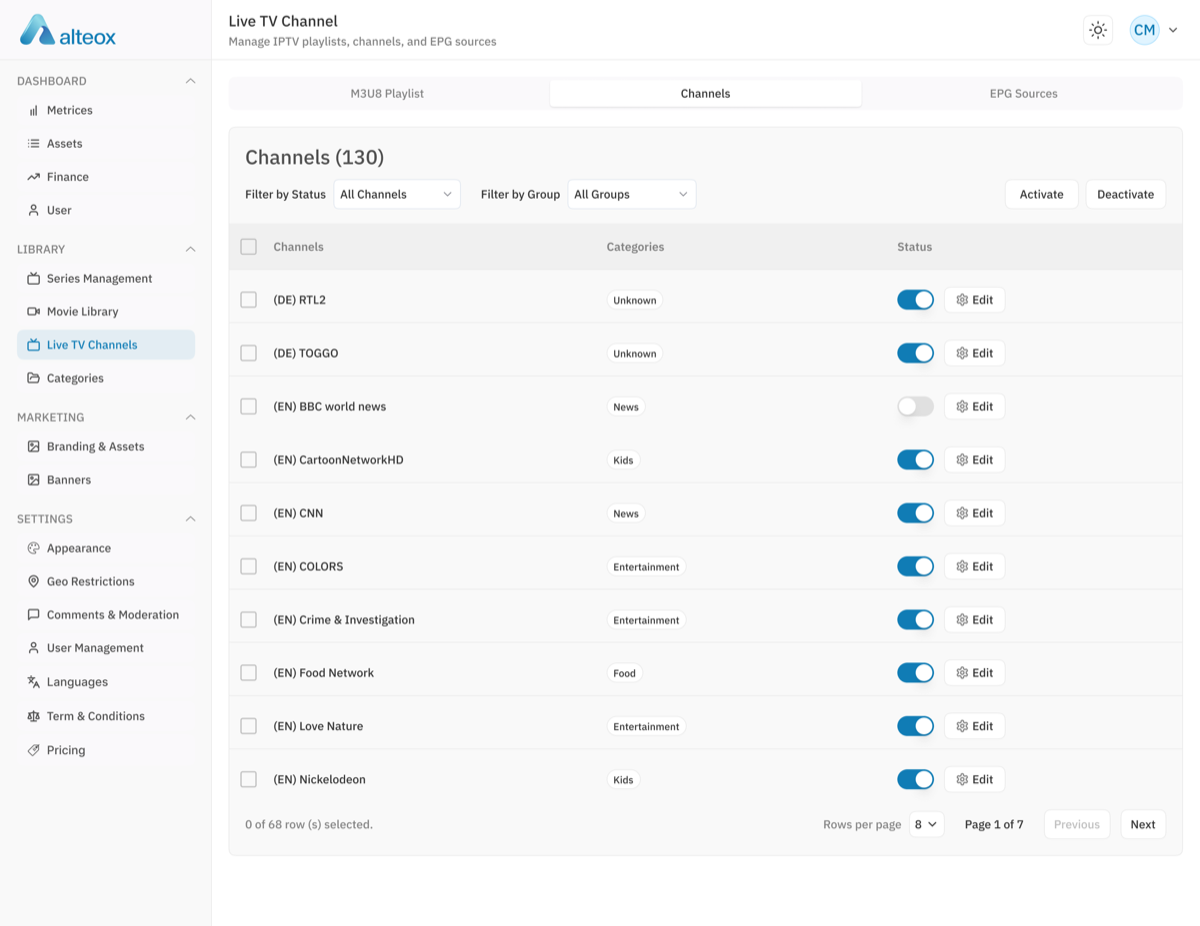Click Live TV Channels icon in sidebar
Image resolution: width=1200 pixels, height=926 pixels.
point(33,345)
